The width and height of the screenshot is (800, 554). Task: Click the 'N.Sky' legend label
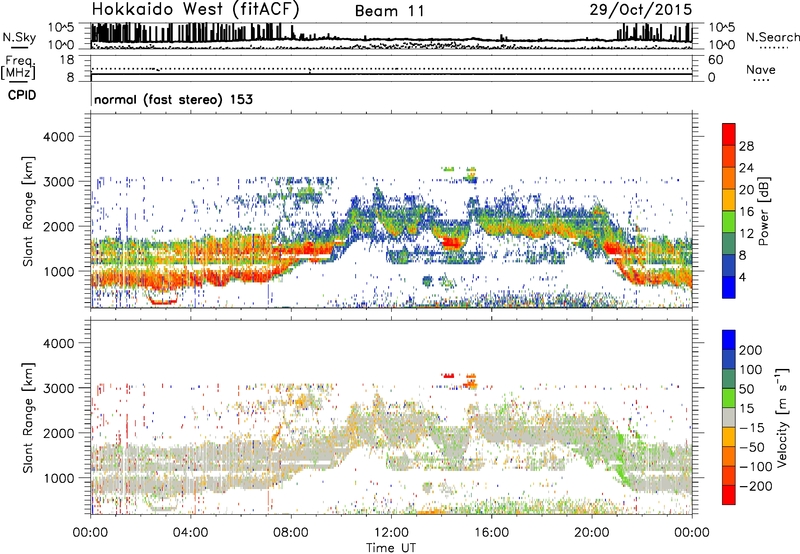[19, 37]
